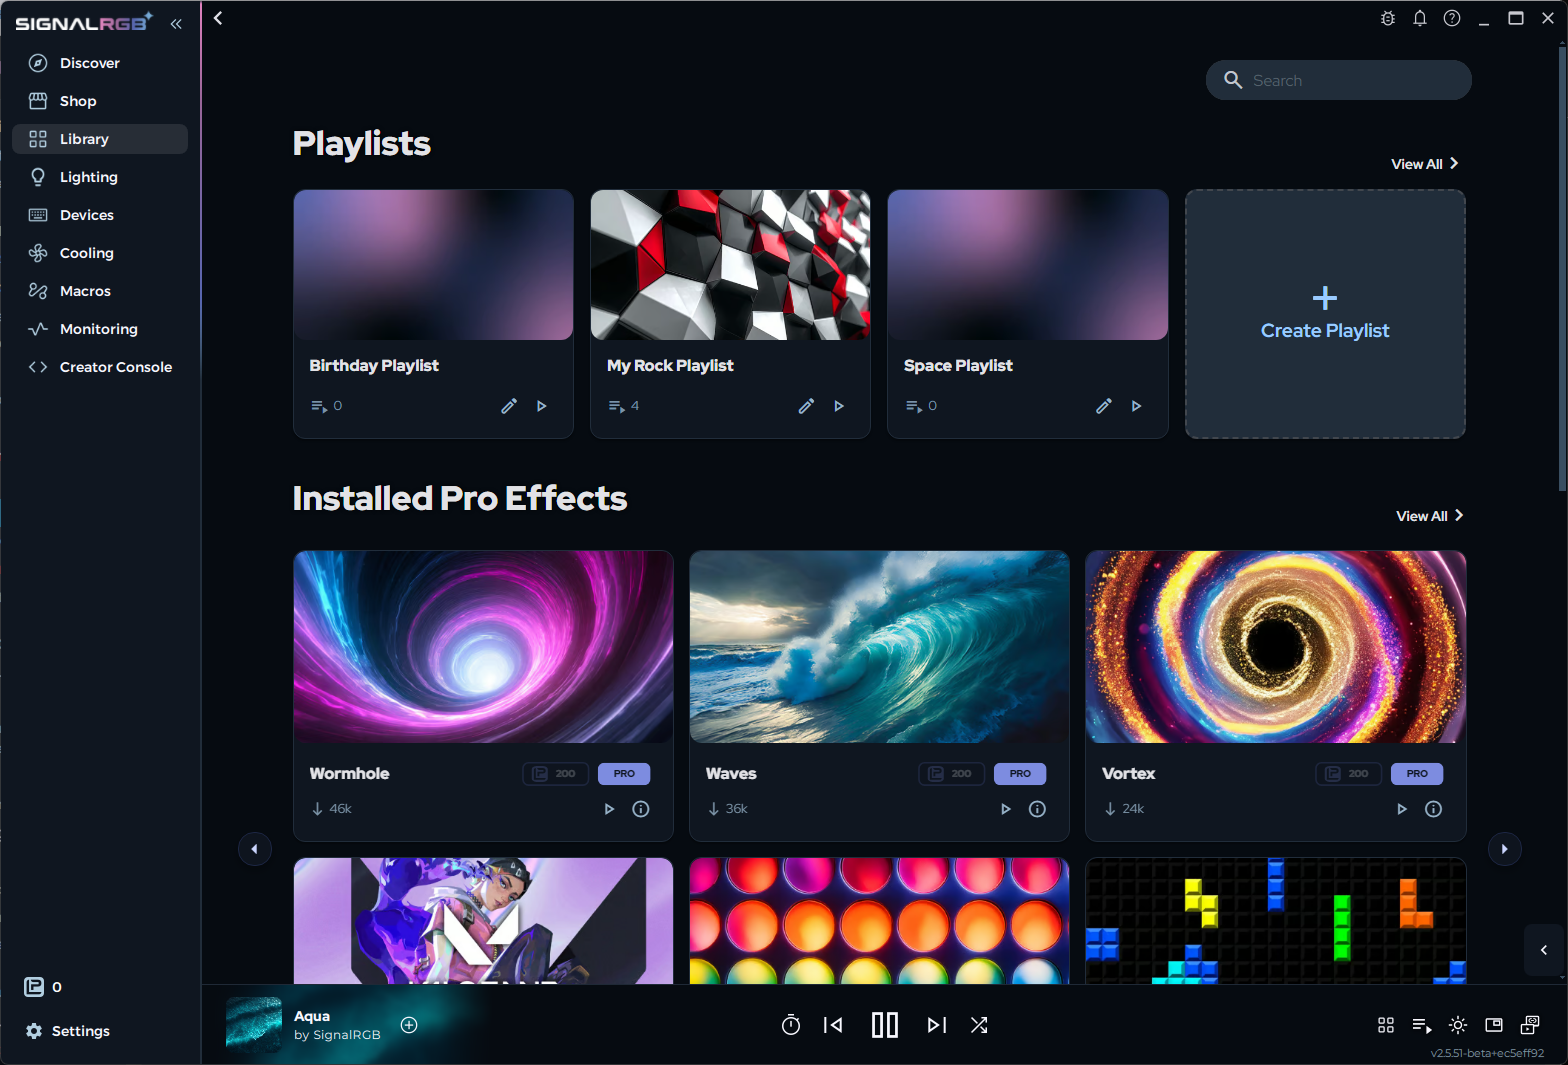Focus the Search field

1338,80
